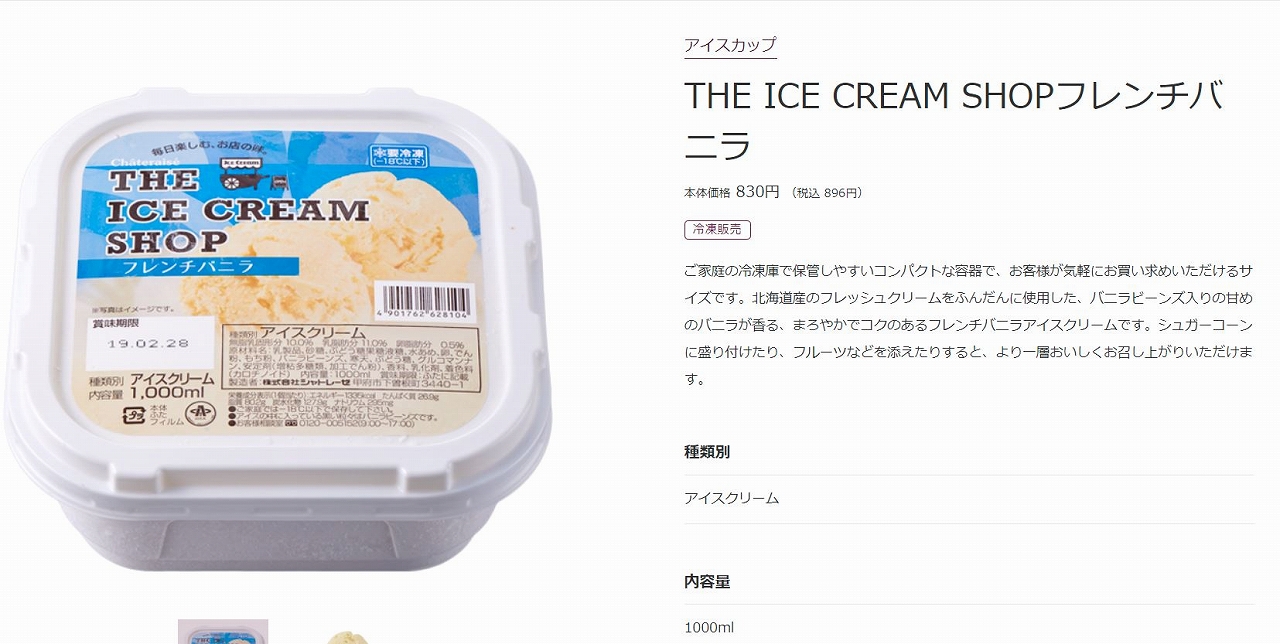Click the round certification mark beside the recycling symbol

201,415
